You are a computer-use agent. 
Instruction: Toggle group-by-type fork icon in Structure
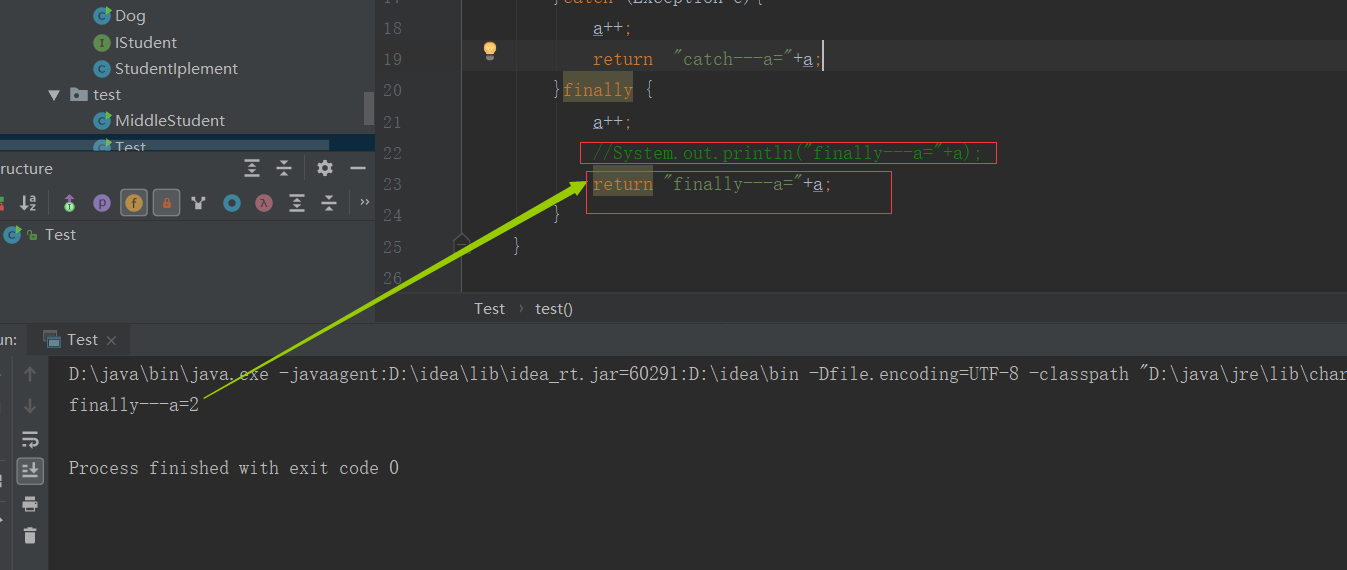[x=199, y=203]
